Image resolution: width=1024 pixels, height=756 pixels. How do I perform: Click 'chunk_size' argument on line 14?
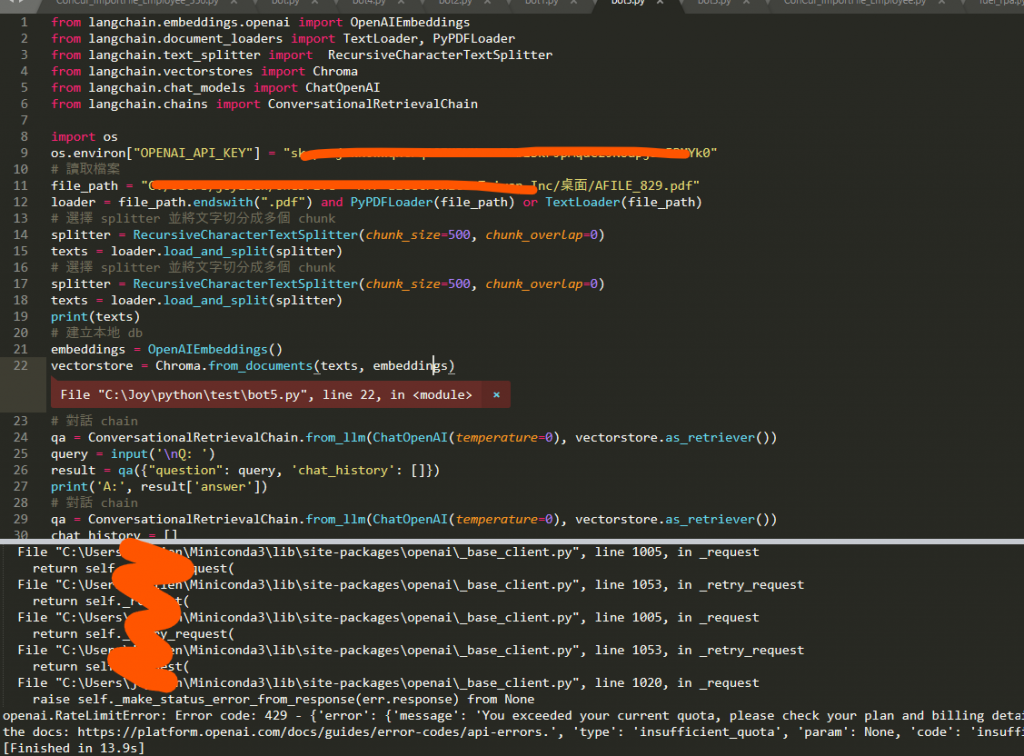[402, 235]
